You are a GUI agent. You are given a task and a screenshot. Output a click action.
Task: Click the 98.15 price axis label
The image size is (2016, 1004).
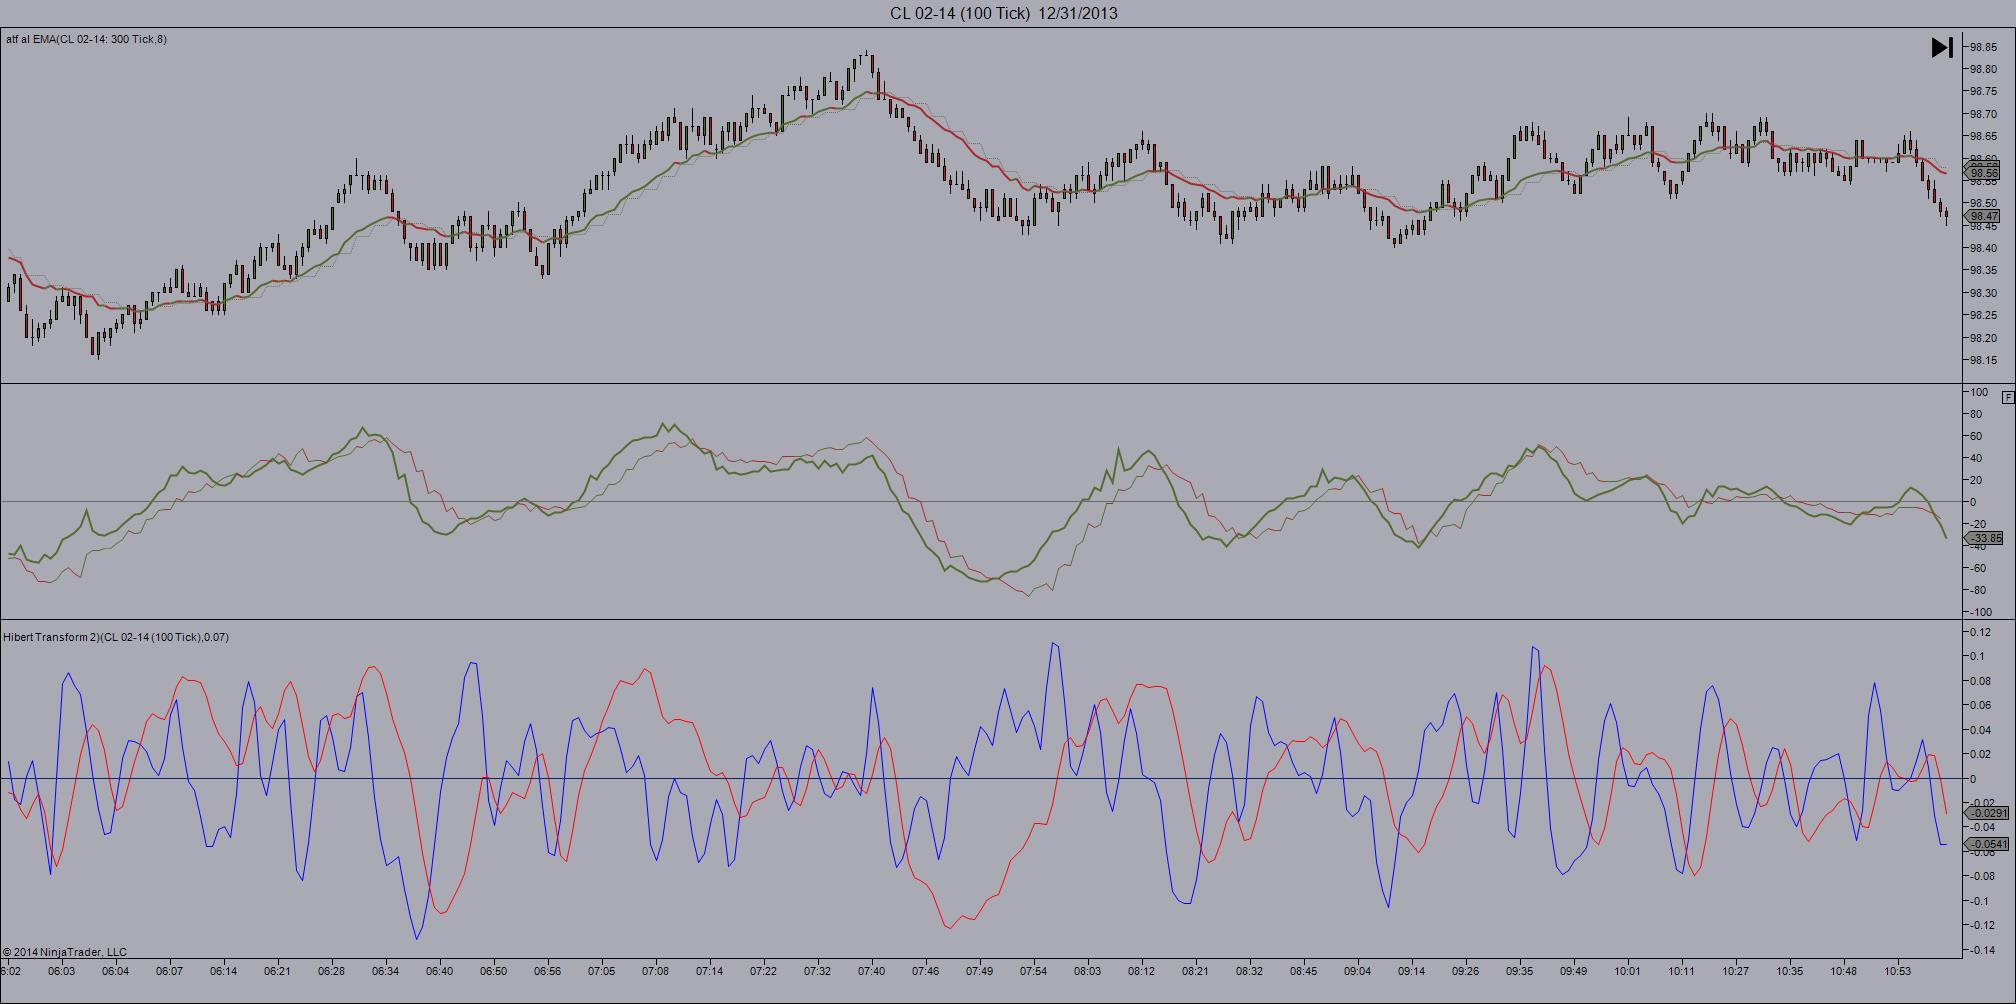[1984, 360]
